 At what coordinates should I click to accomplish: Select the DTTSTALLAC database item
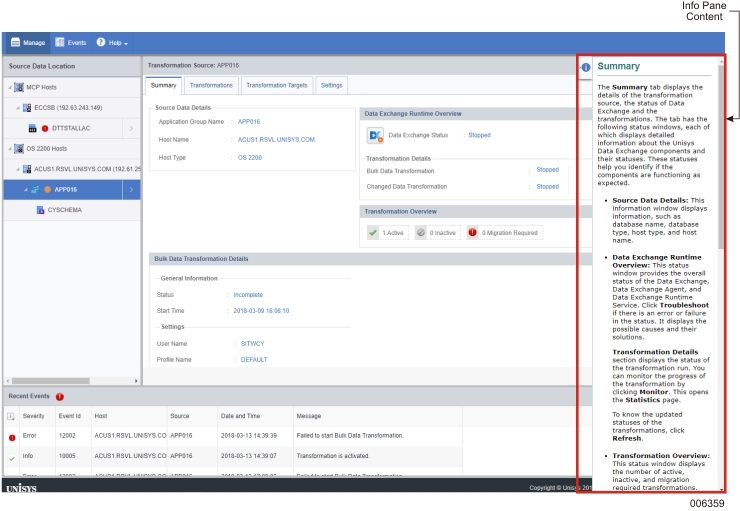(71, 128)
